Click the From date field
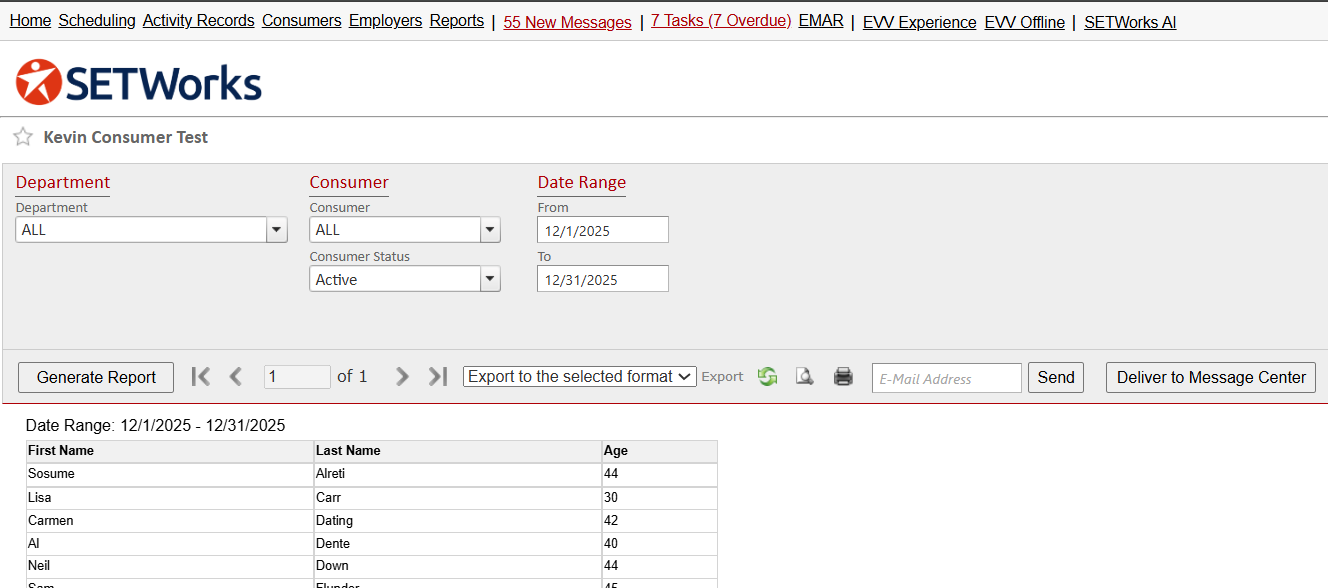The width and height of the screenshot is (1328, 588). point(602,230)
